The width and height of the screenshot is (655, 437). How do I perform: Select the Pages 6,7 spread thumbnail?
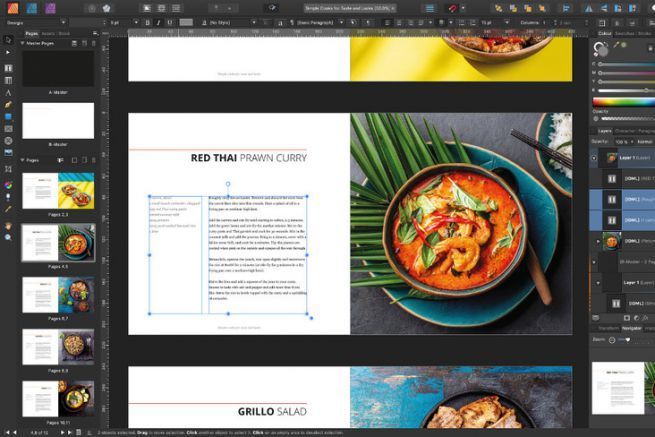[58, 295]
